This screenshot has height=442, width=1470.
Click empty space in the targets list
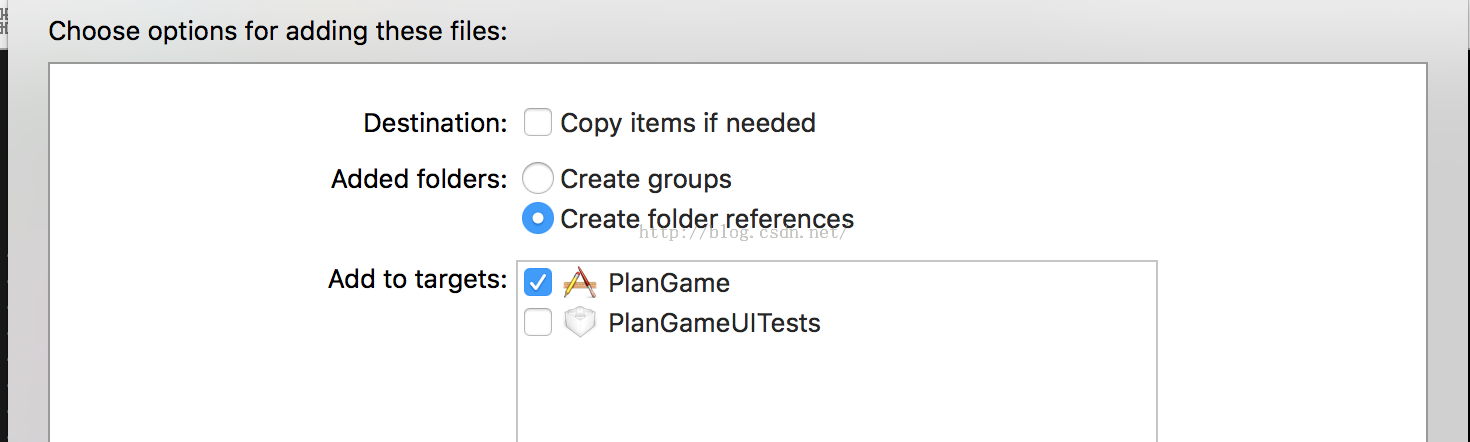coord(836,390)
